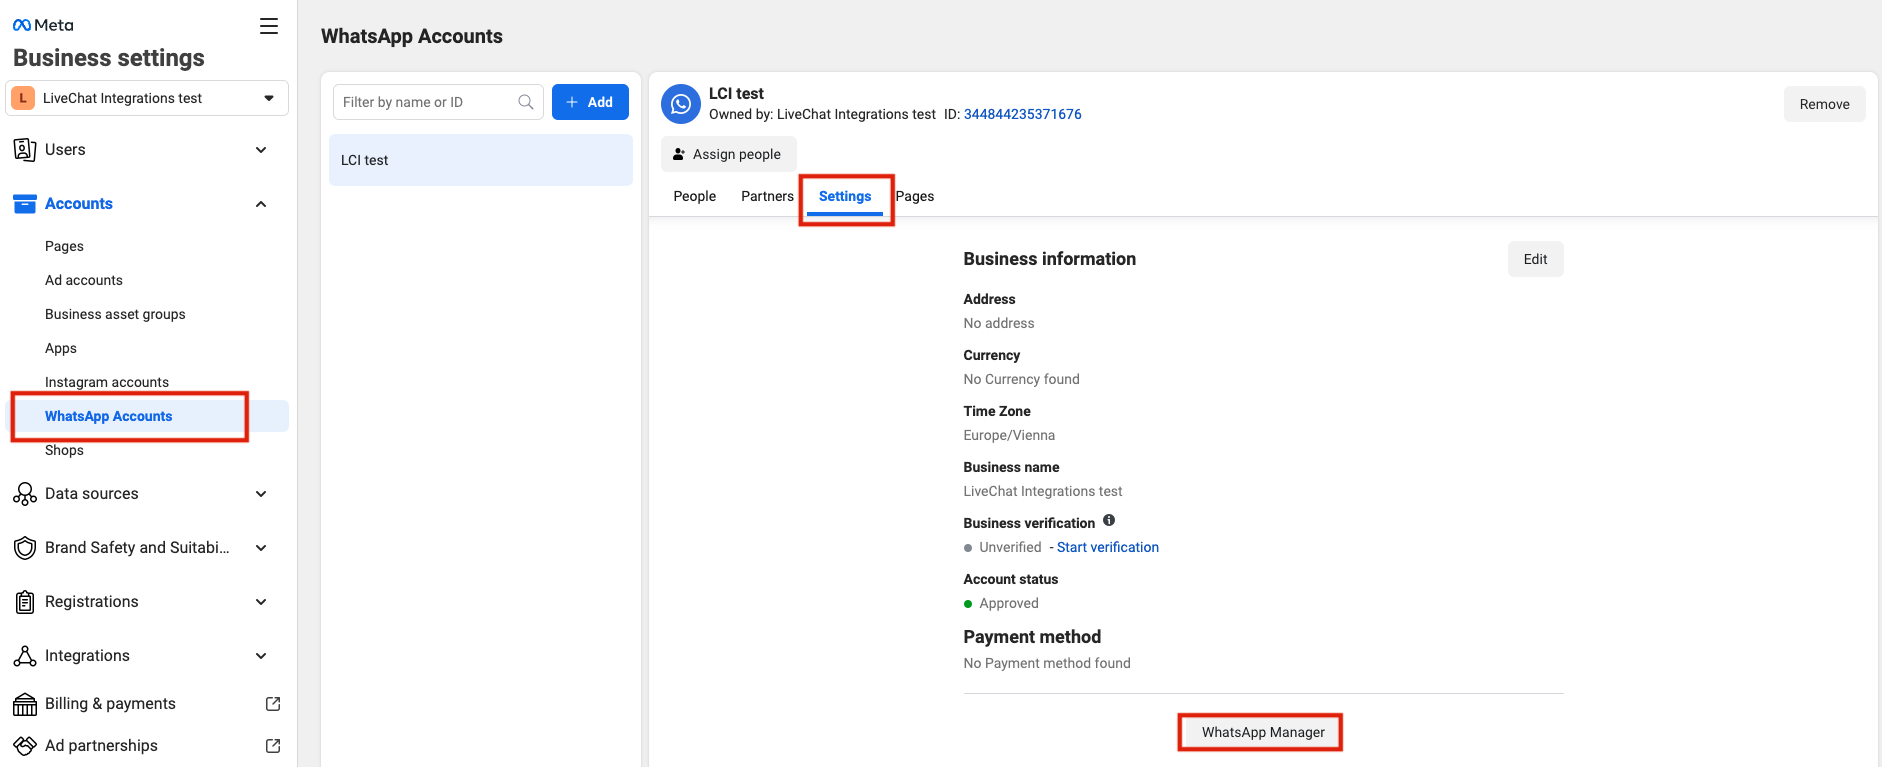
Task: Click the Ad partnerships label
Action: [x=101, y=746]
